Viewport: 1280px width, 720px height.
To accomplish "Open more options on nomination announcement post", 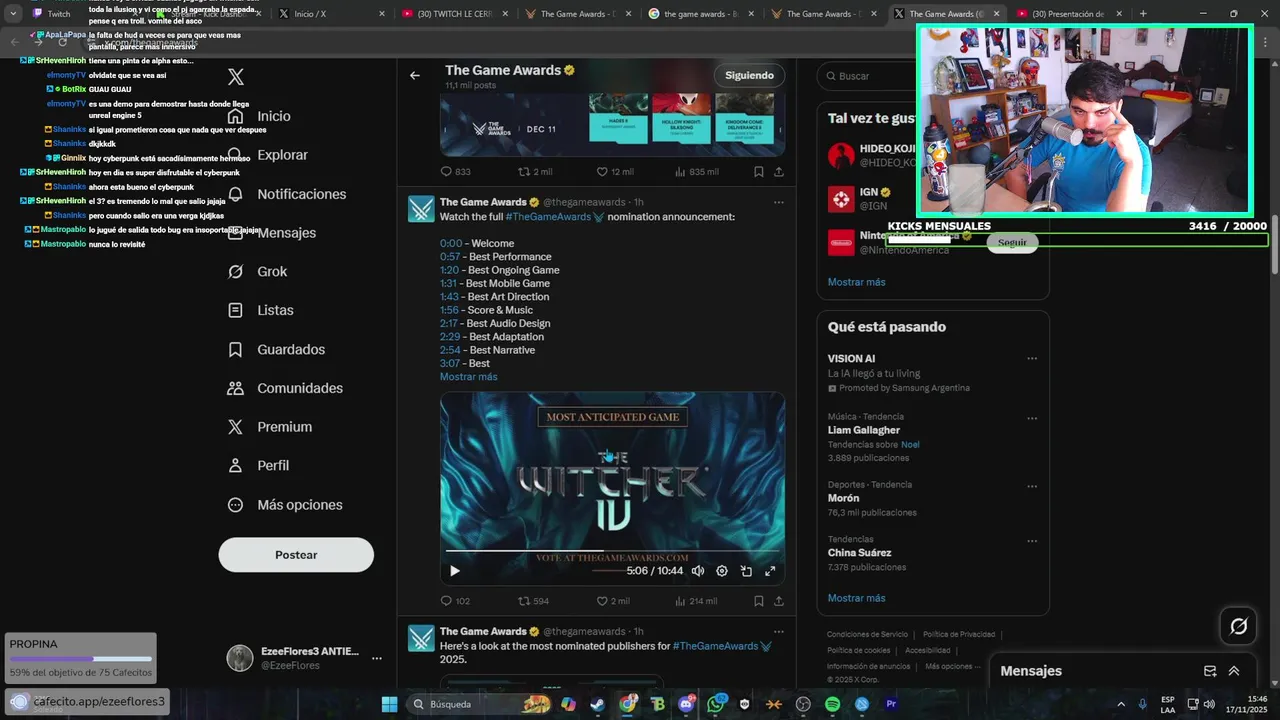I will click(779, 202).
